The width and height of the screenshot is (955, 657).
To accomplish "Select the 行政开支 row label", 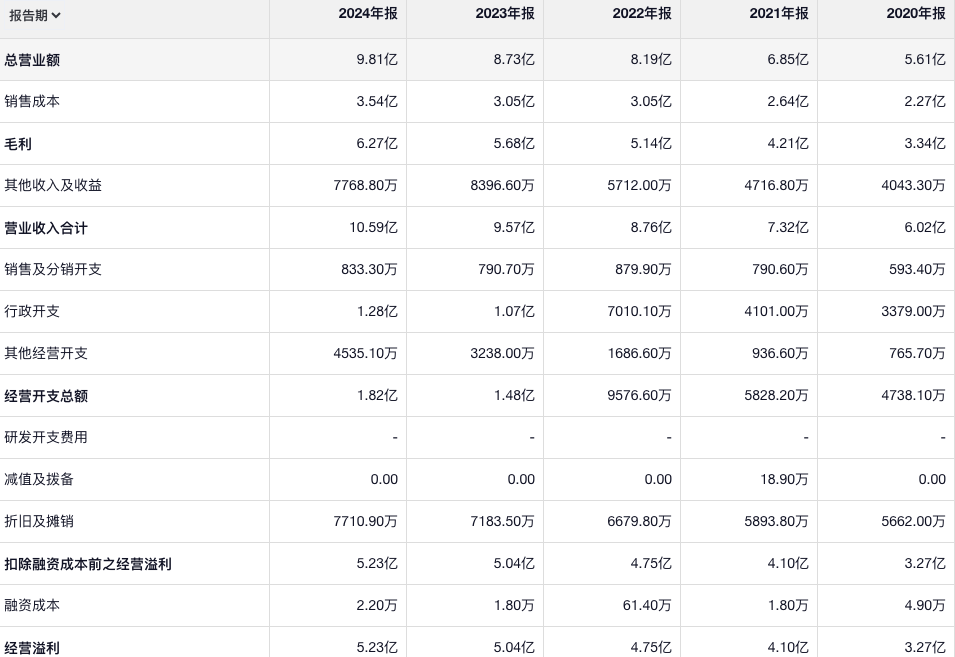I will click(x=32, y=312).
